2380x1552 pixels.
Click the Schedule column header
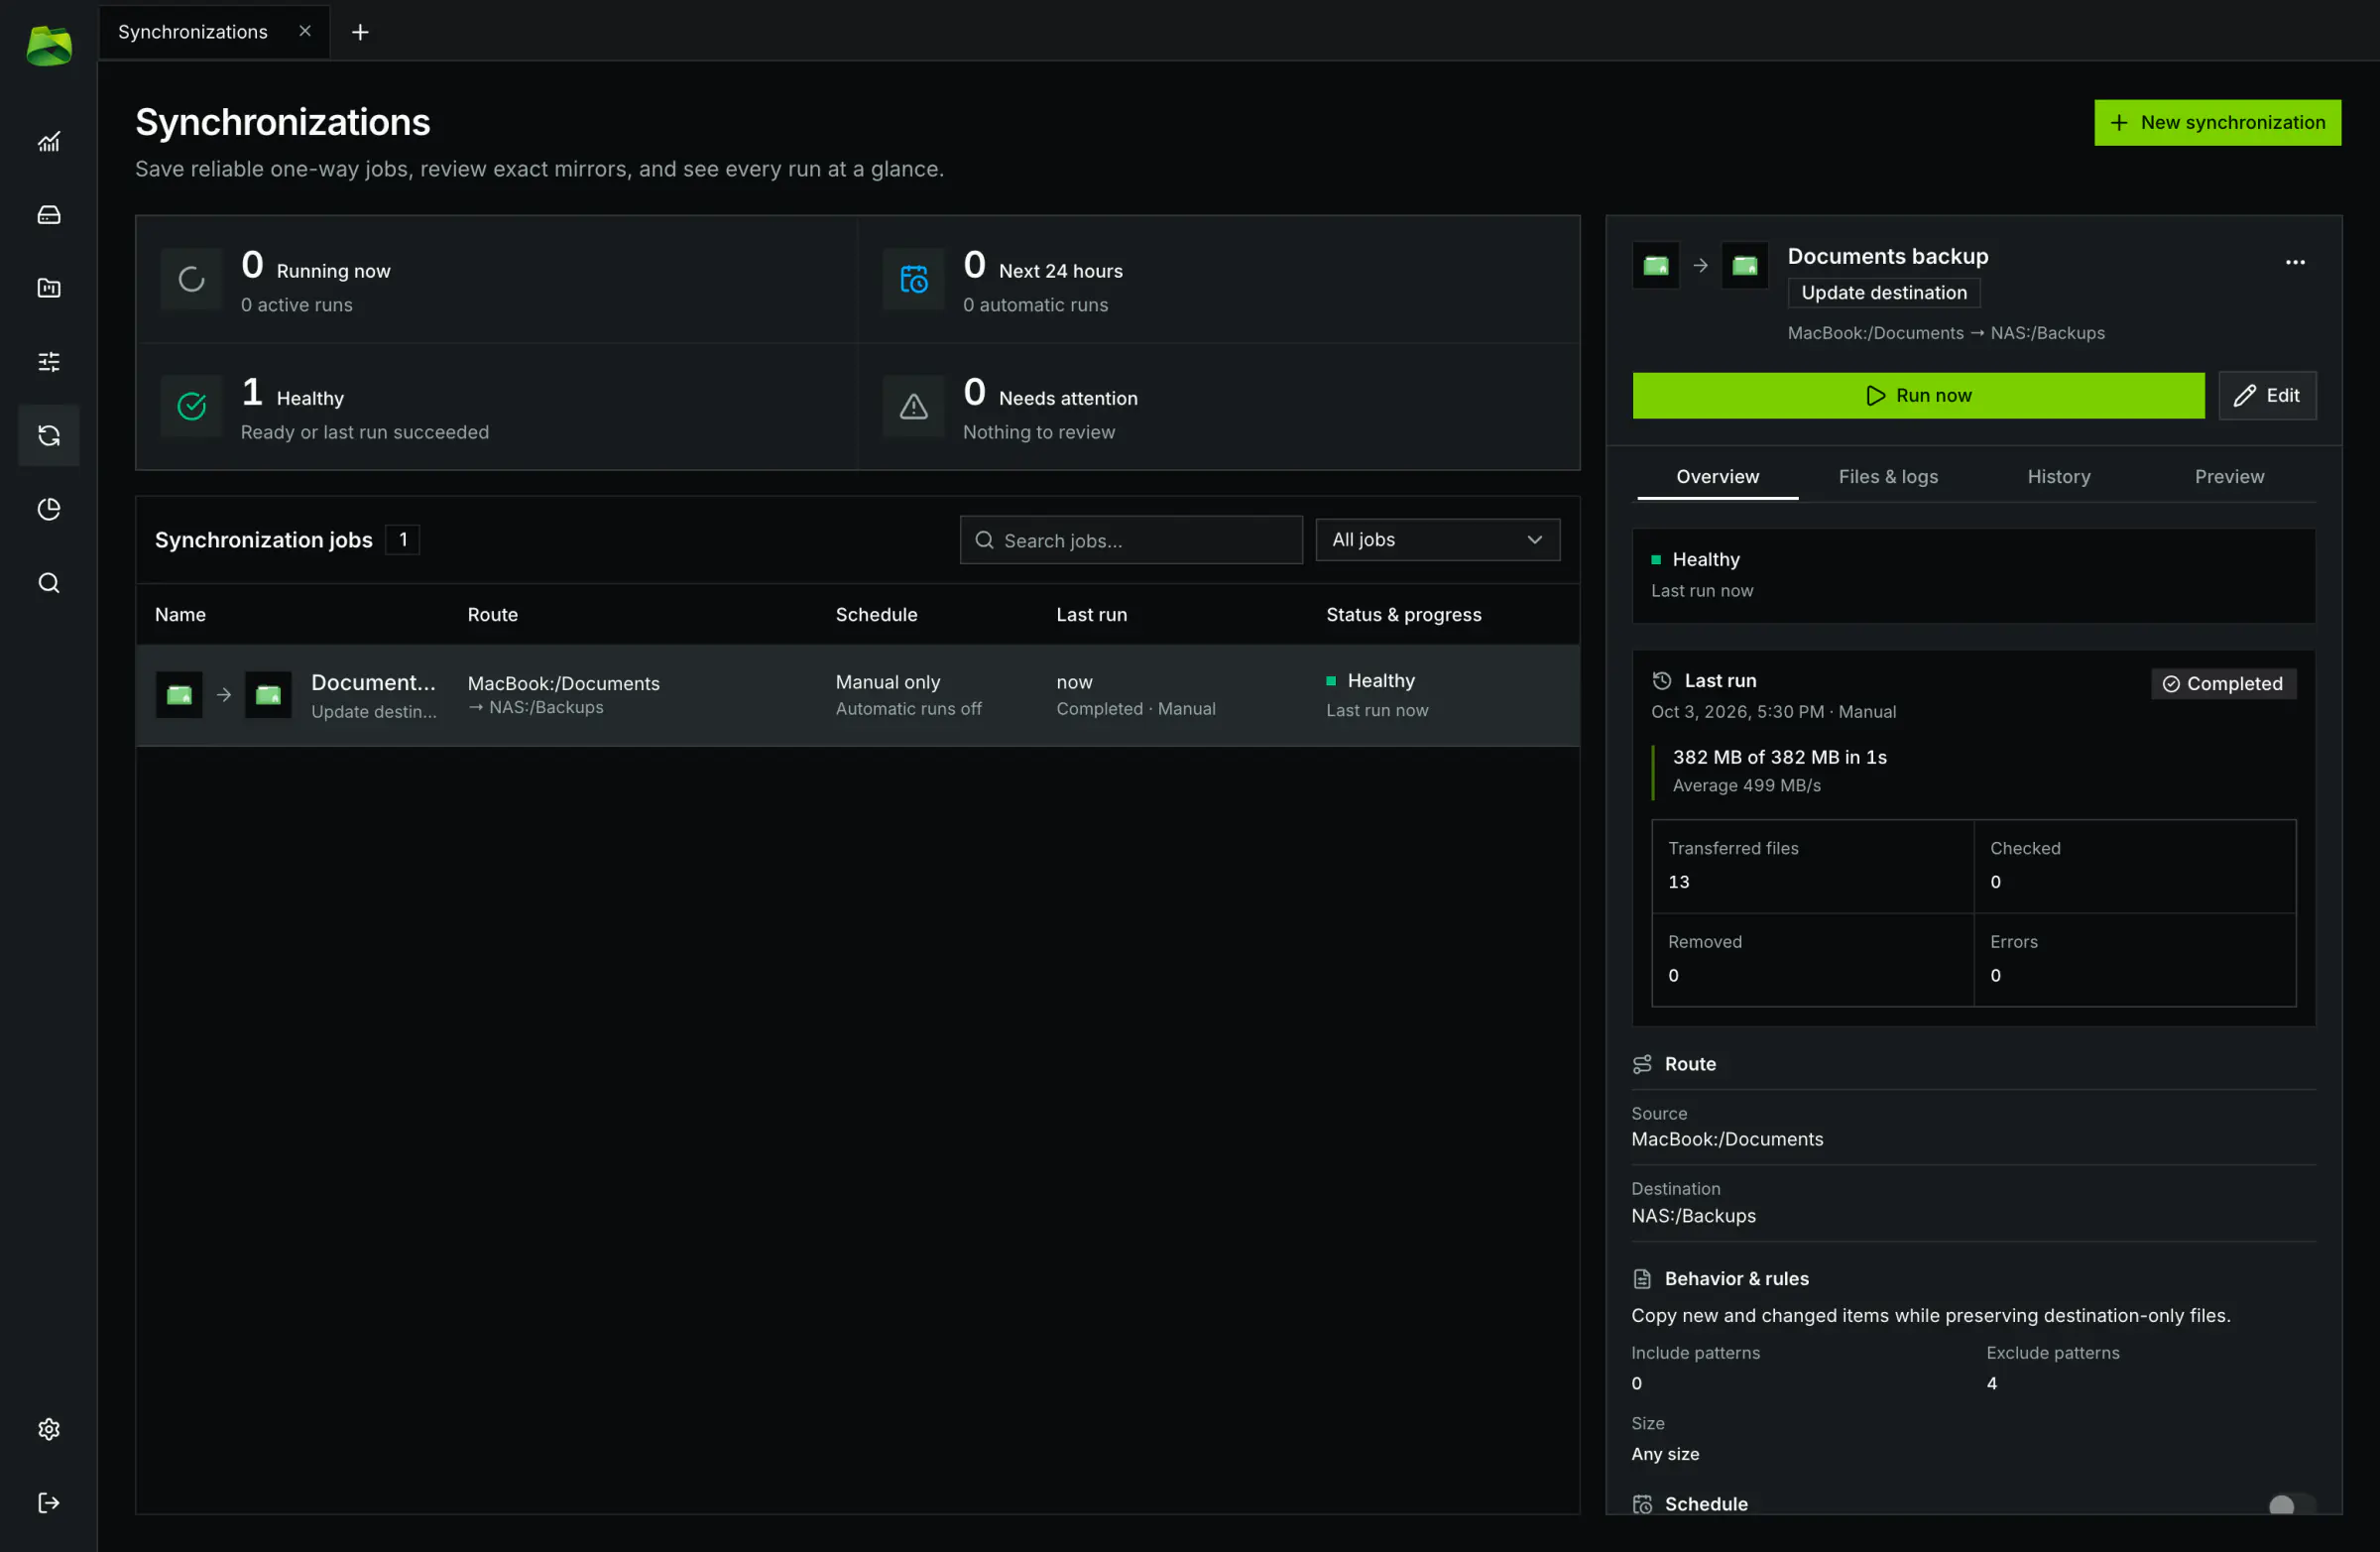(x=876, y=615)
